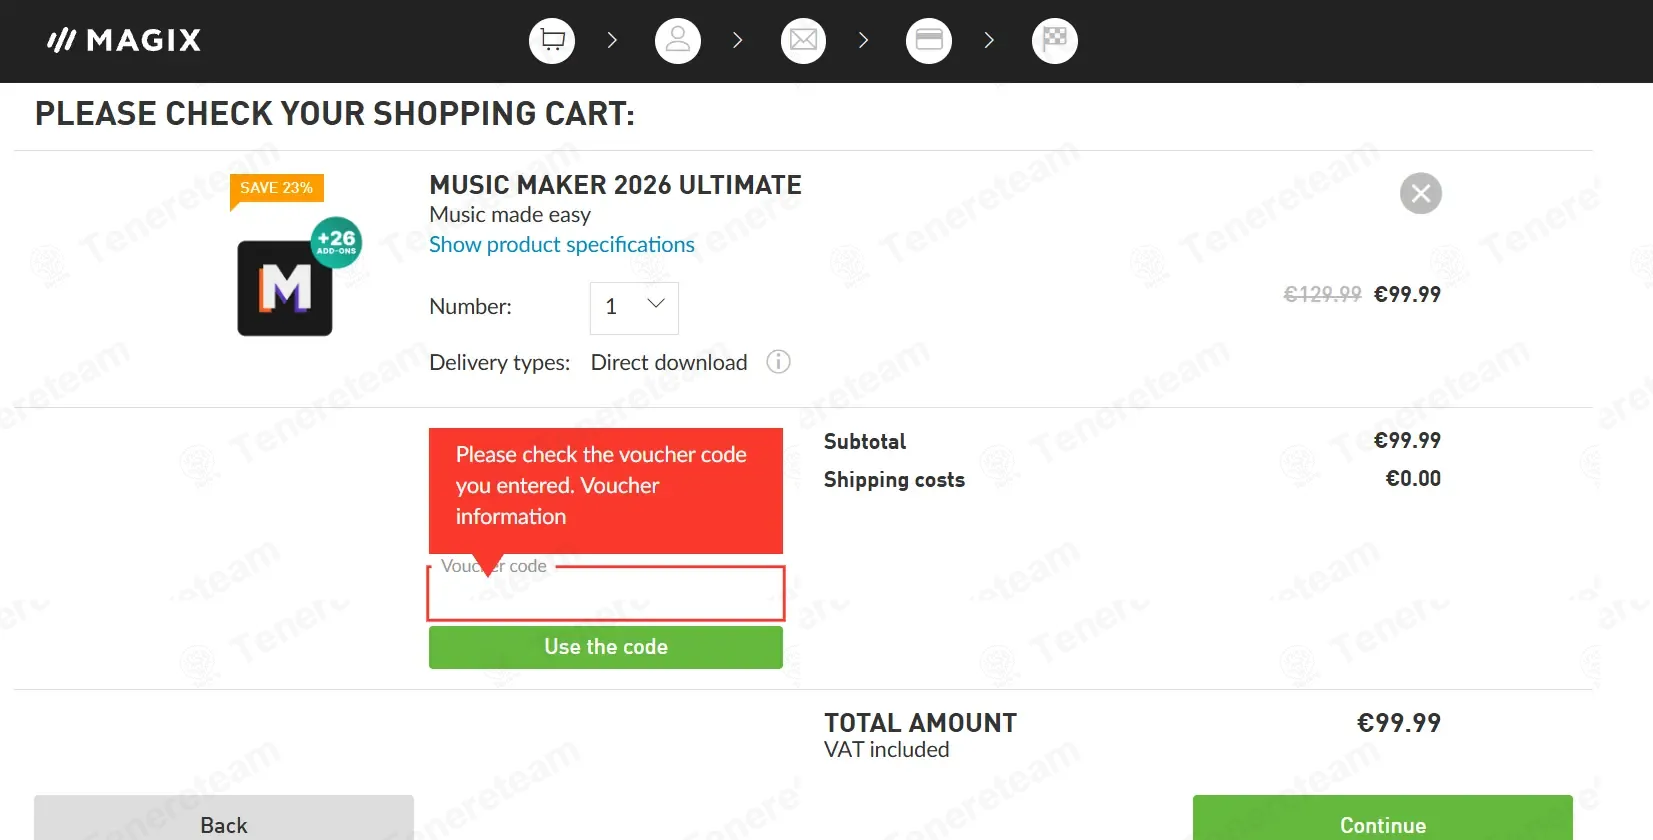Click the MAGIX logo
Image resolution: width=1653 pixels, height=840 pixels.
click(124, 40)
